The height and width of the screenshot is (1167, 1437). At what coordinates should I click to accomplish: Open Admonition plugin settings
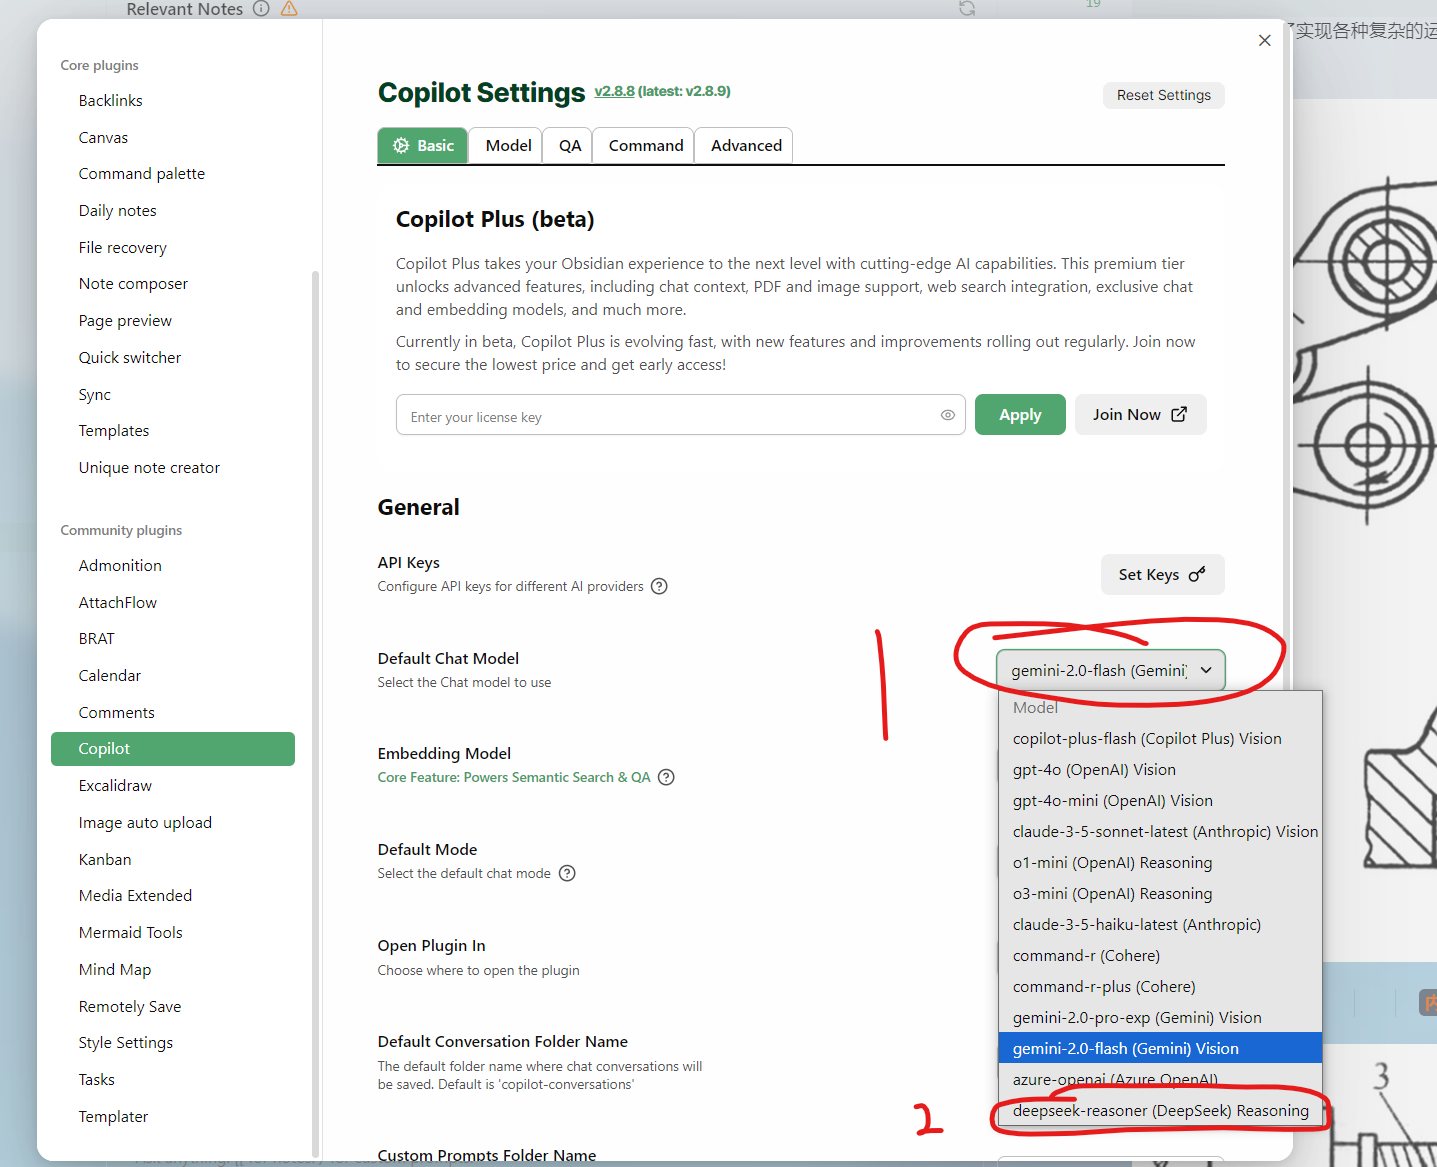173,566
